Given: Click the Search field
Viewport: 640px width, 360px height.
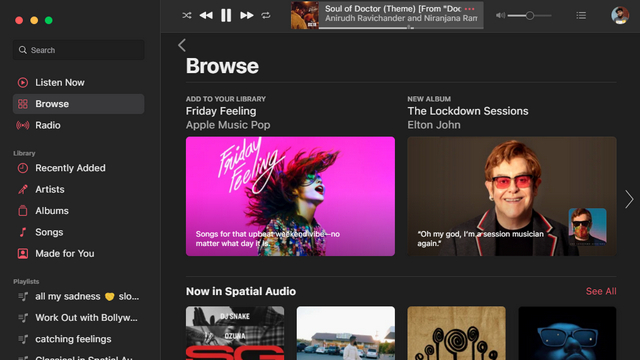Looking at the screenshot, I should click(x=78, y=50).
